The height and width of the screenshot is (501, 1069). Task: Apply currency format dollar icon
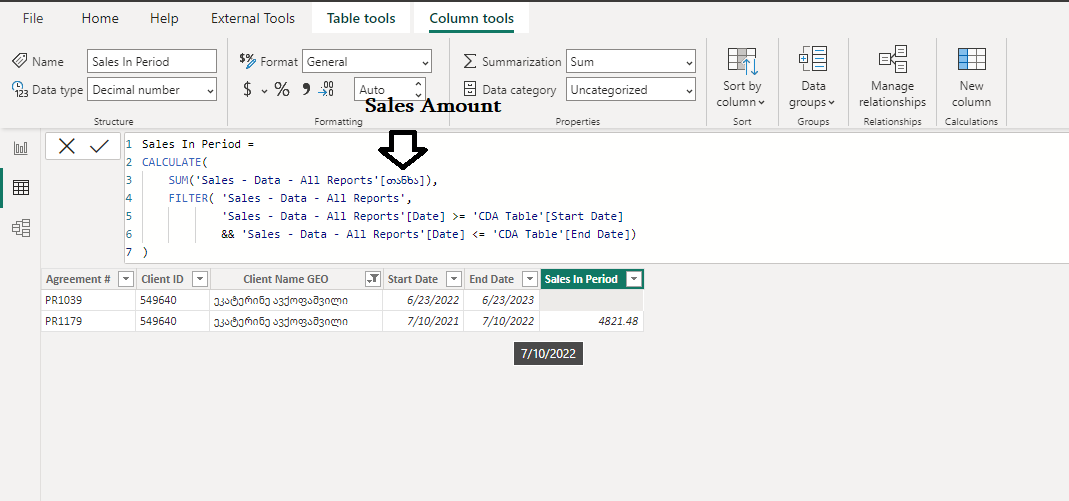pos(247,89)
